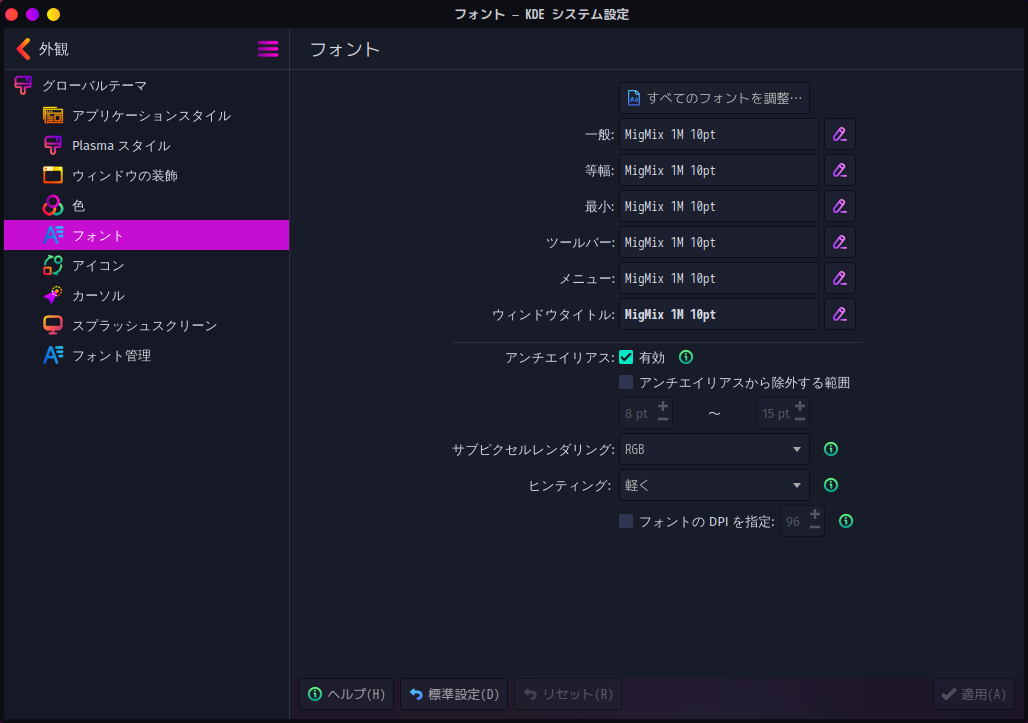This screenshot has width=1028, height=723.
Task: Open the サブピクセルレンダリング RGB dropdown
Action: (x=714, y=450)
